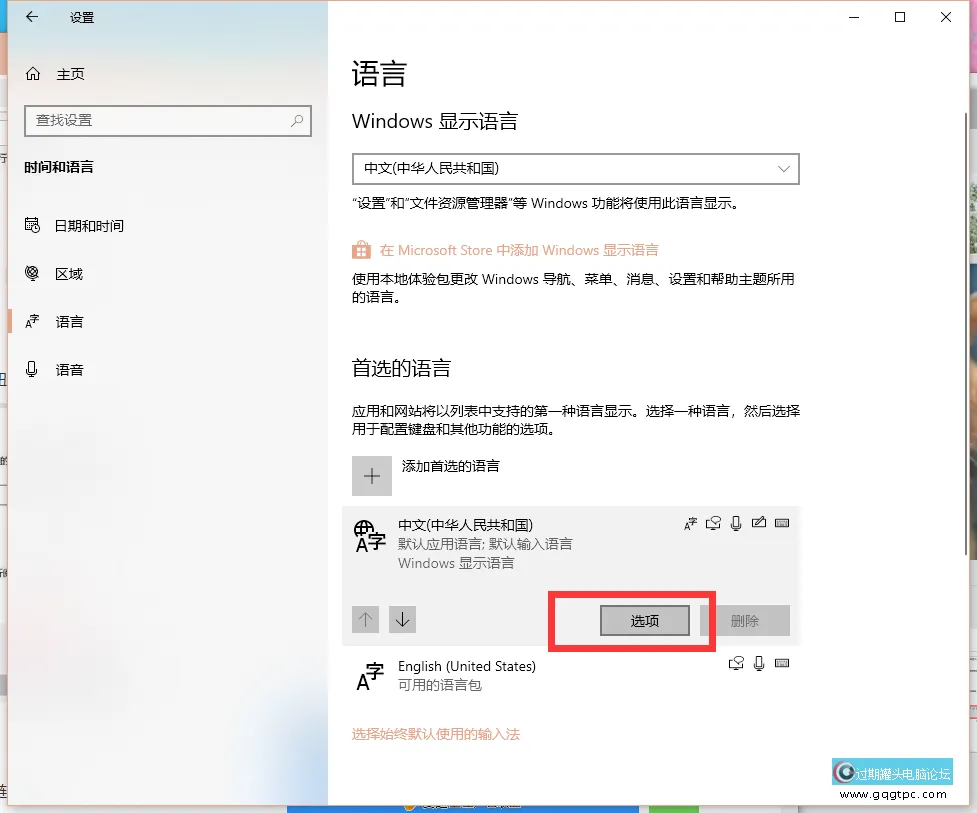Click the microphone icon for English (United States)

pos(757,663)
